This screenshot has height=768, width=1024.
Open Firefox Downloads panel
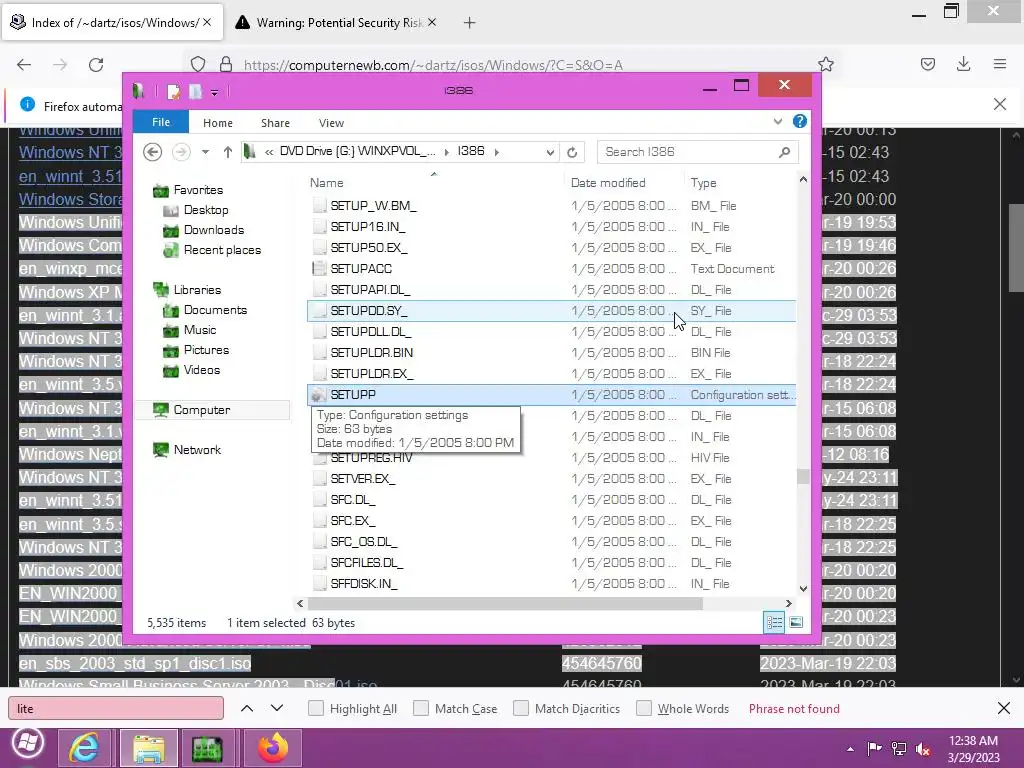[x=963, y=64]
